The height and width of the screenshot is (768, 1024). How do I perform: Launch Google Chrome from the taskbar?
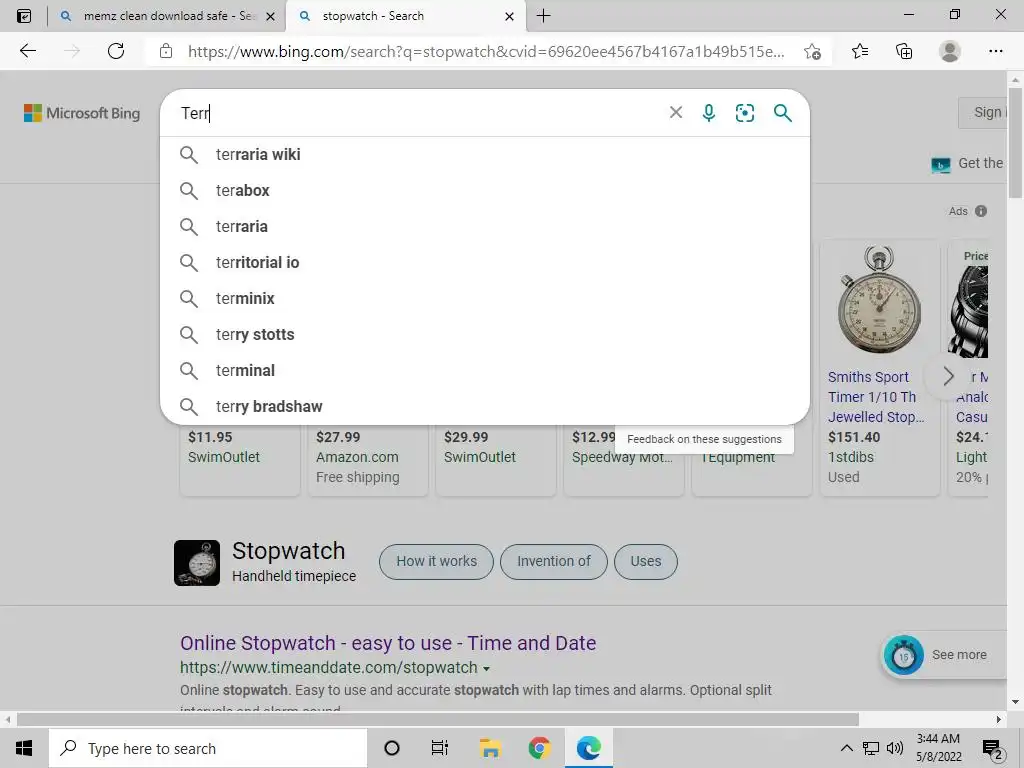pyautogui.click(x=539, y=748)
